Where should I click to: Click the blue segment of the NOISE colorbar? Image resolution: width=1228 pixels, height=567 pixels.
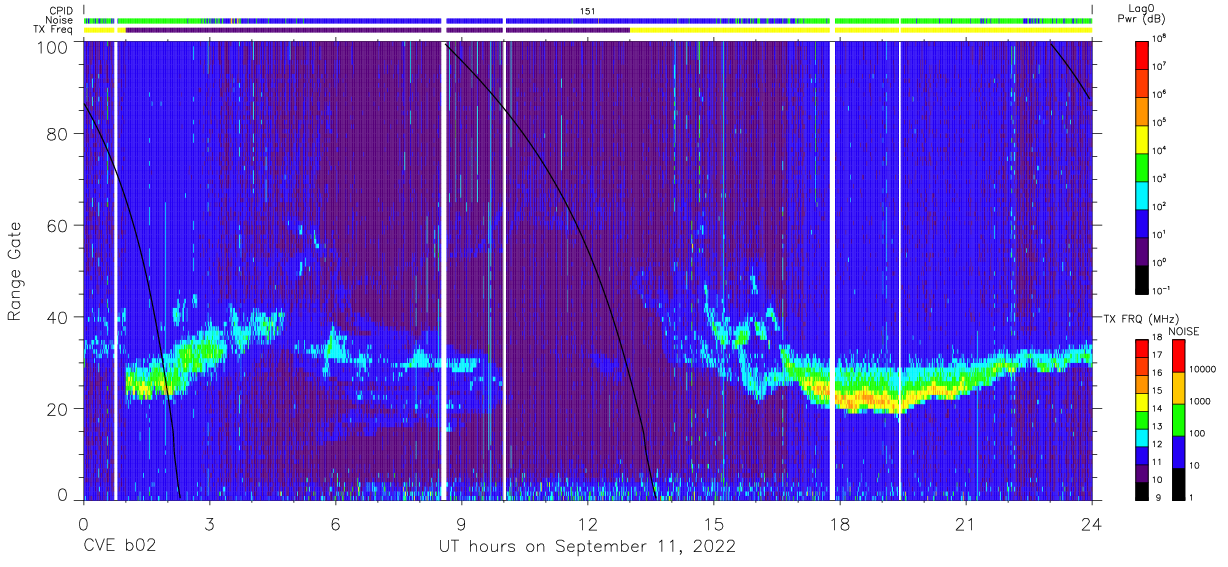(1180, 451)
